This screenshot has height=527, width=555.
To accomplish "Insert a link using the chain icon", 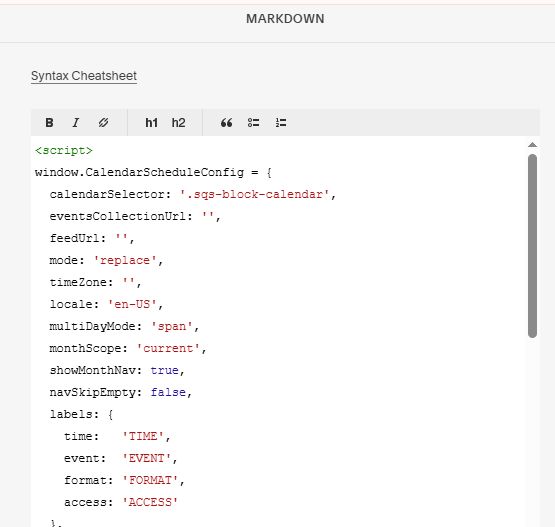I will [x=103, y=123].
